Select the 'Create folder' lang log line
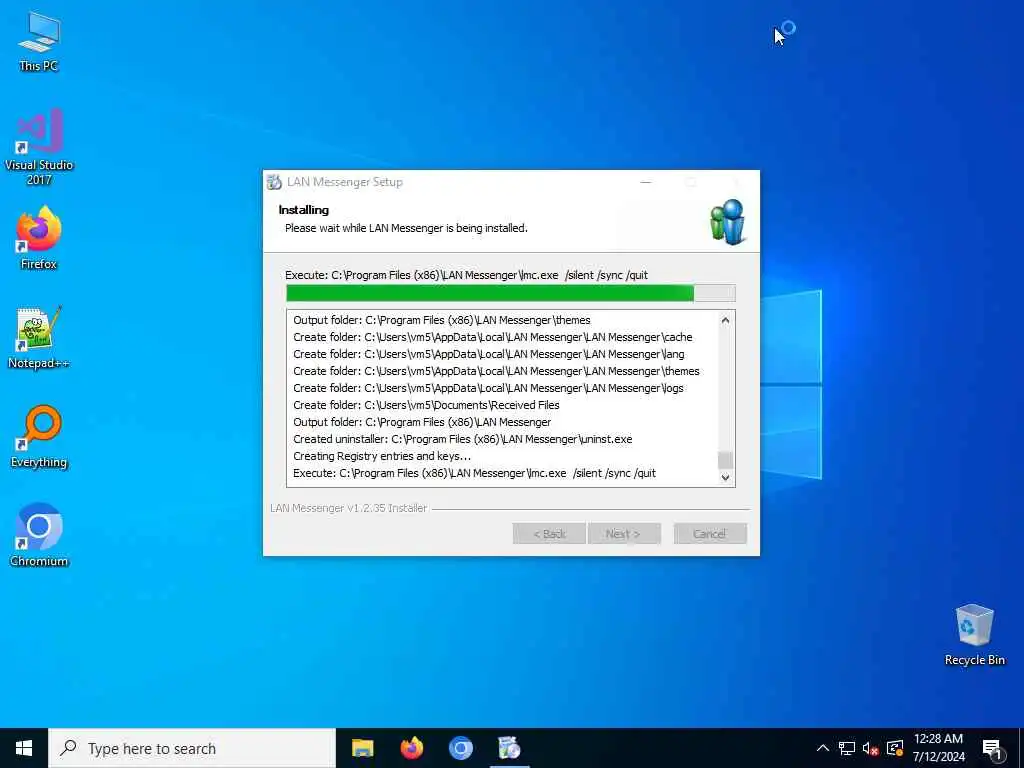This screenshot has width=1024, height=768. pos(488,354)
